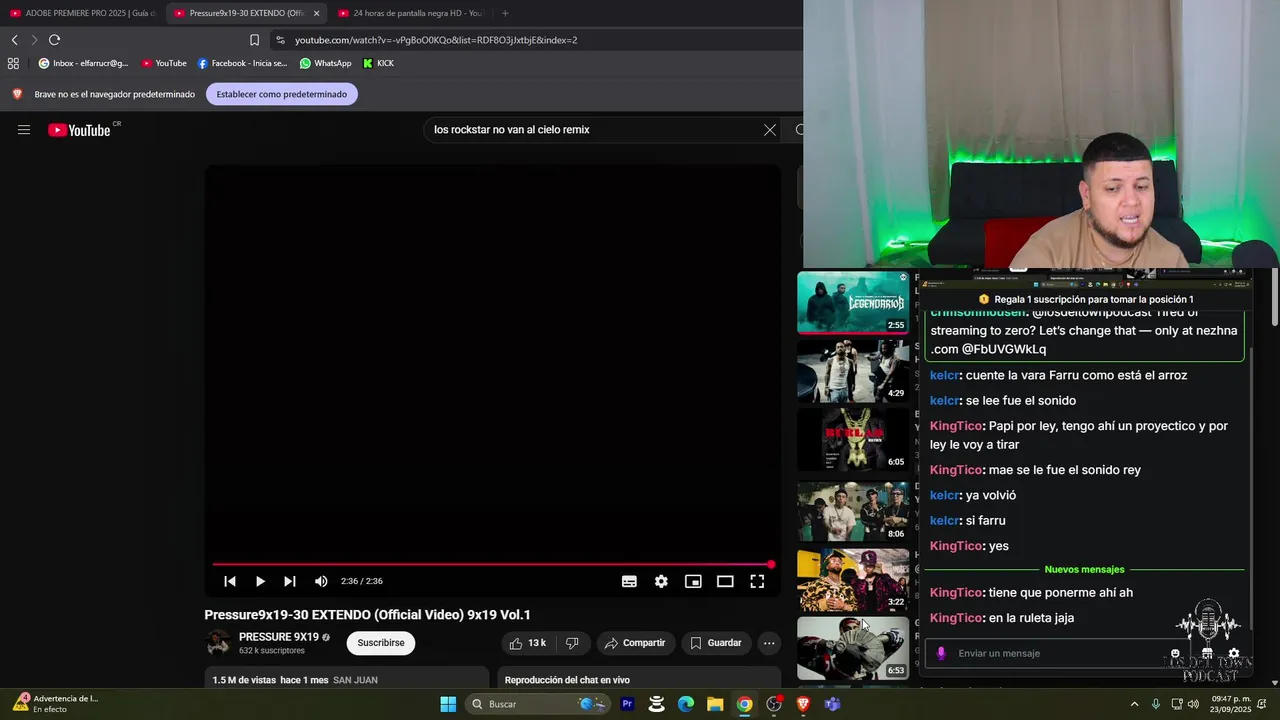The height and width of the screenshot is (720, 1280).
Task: Play the finished video
Action: coord(260,581)
